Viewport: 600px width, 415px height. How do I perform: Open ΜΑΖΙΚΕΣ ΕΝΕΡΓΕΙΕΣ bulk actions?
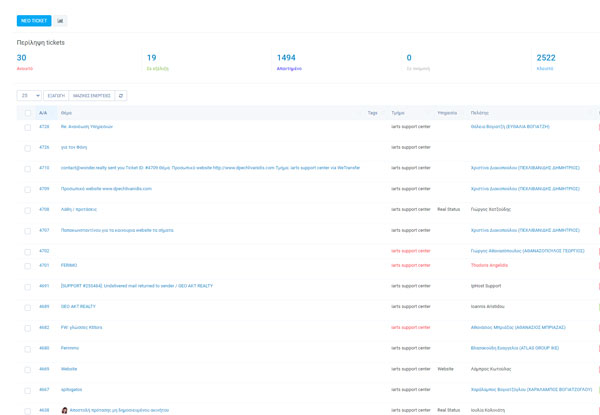[x=92, y=96]
